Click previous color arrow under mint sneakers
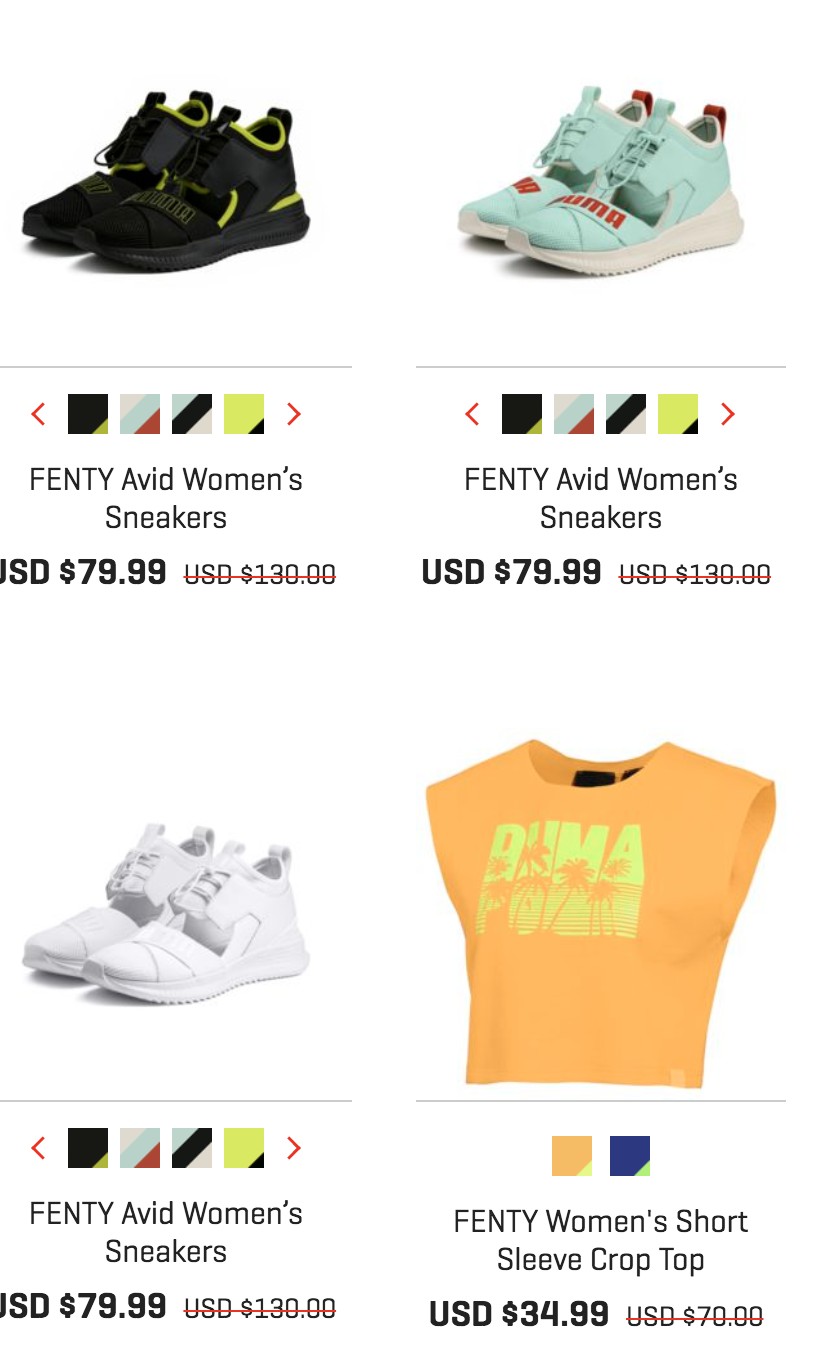 point(473,414)
